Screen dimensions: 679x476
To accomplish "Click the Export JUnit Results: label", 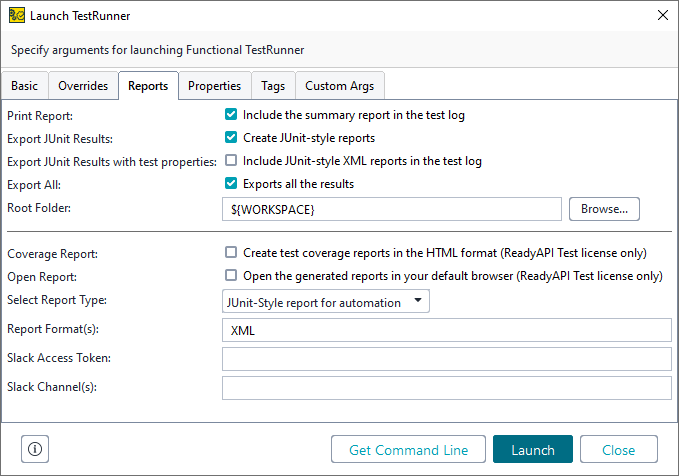I will click(x=60, y=139).
